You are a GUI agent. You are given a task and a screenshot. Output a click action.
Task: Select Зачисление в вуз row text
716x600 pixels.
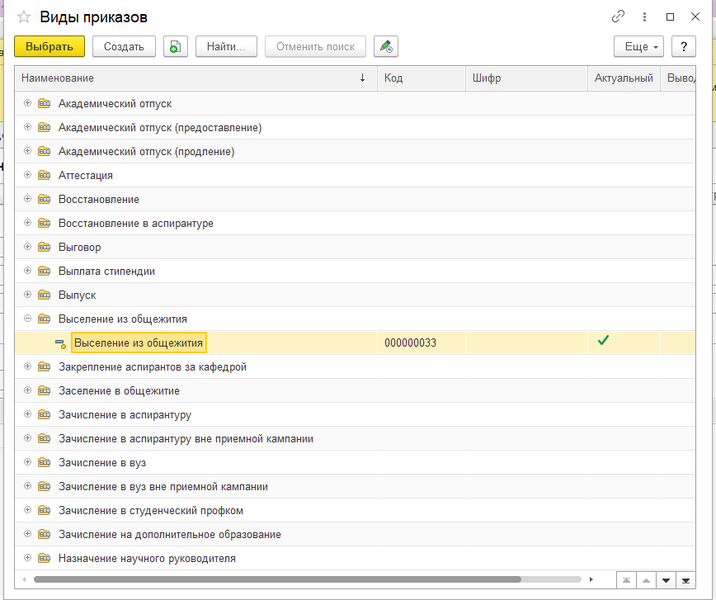[x=102, y=463]
